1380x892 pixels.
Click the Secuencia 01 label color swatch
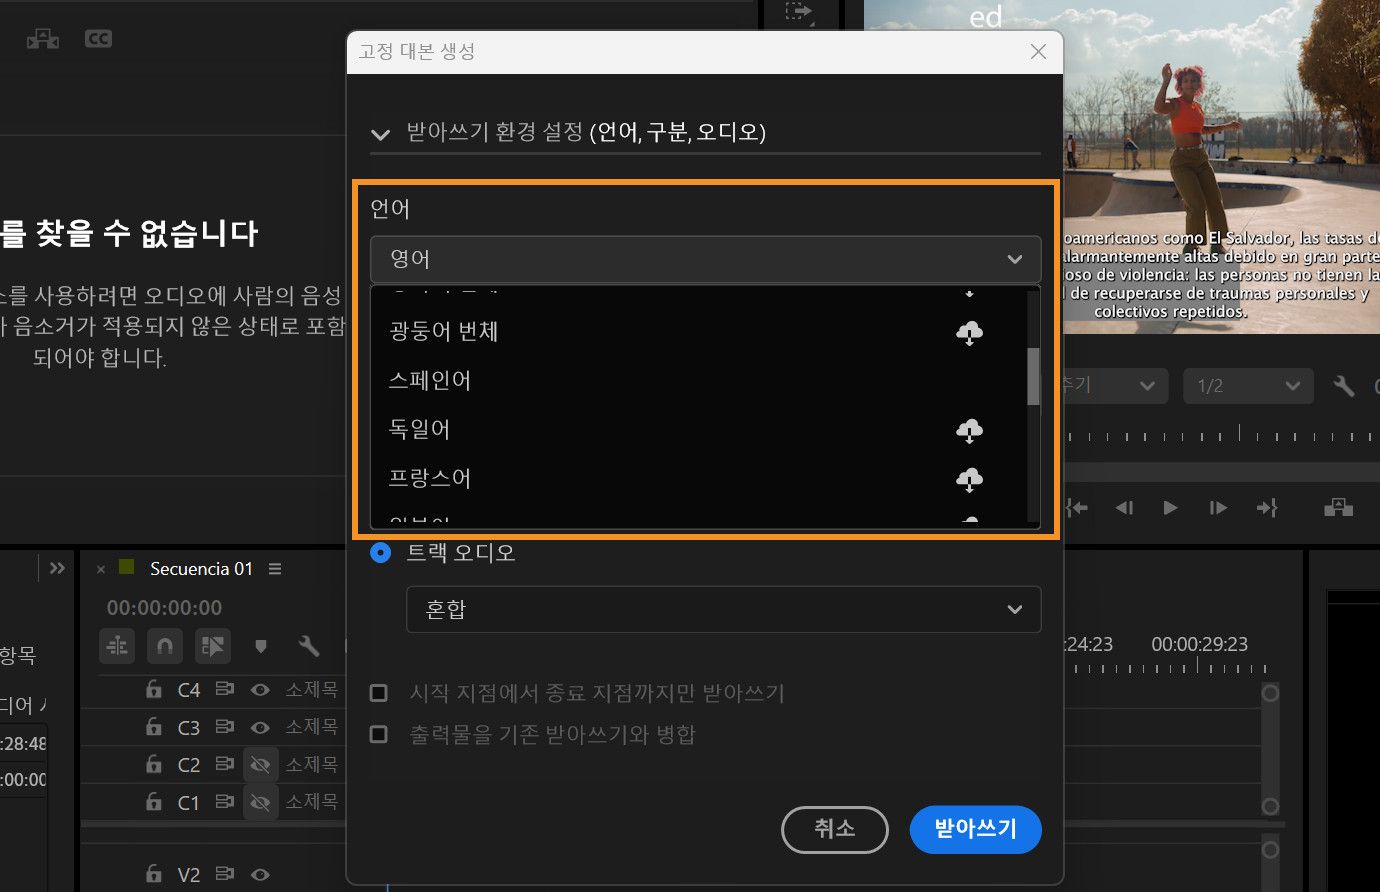tap(124, 568)
